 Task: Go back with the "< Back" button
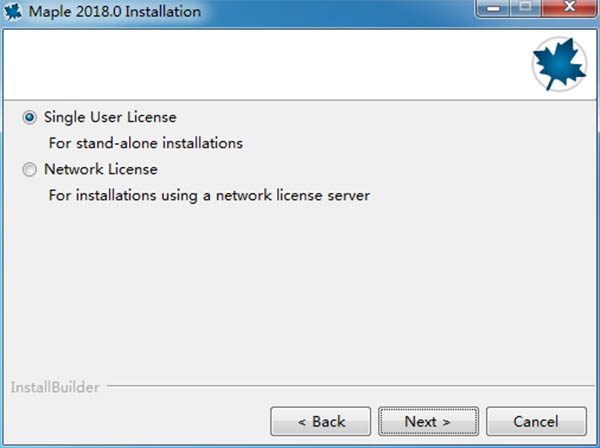tap(313, 421)
